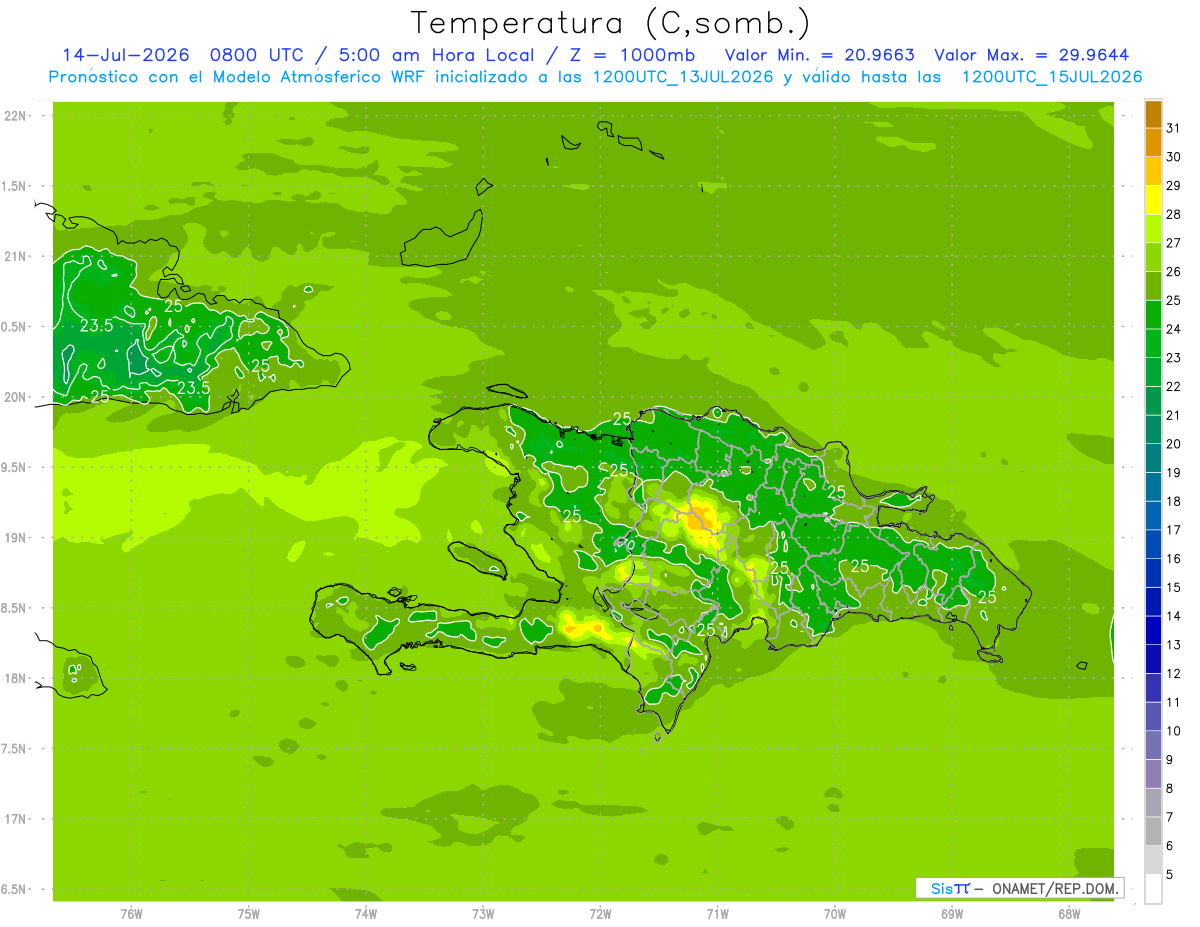Click the '72W' longitude axis label
Viewport: 1200px width, 927px height.
pyautogui.click(x=600, y=914)
